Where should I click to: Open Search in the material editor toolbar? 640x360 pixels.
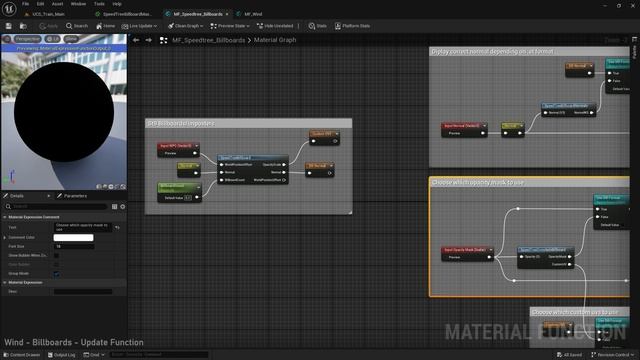click(x=77, y=26)
